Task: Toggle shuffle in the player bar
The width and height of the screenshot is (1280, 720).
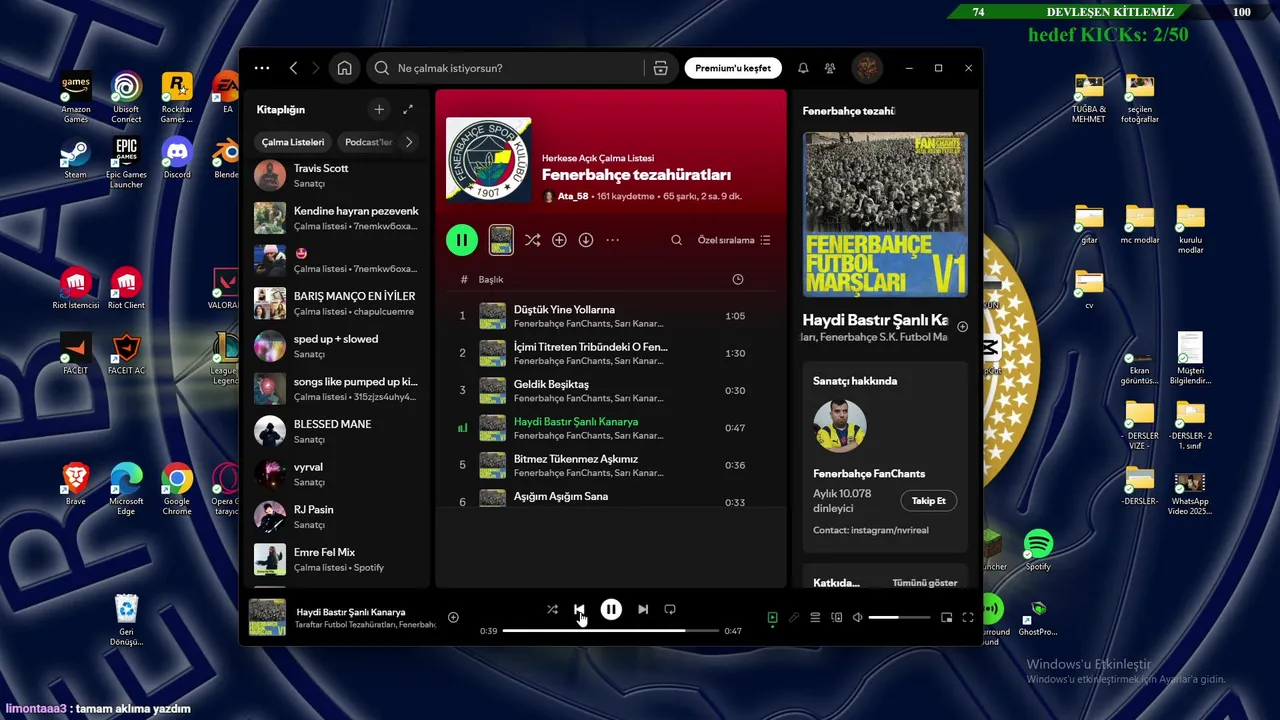Action: coord(552,609)
